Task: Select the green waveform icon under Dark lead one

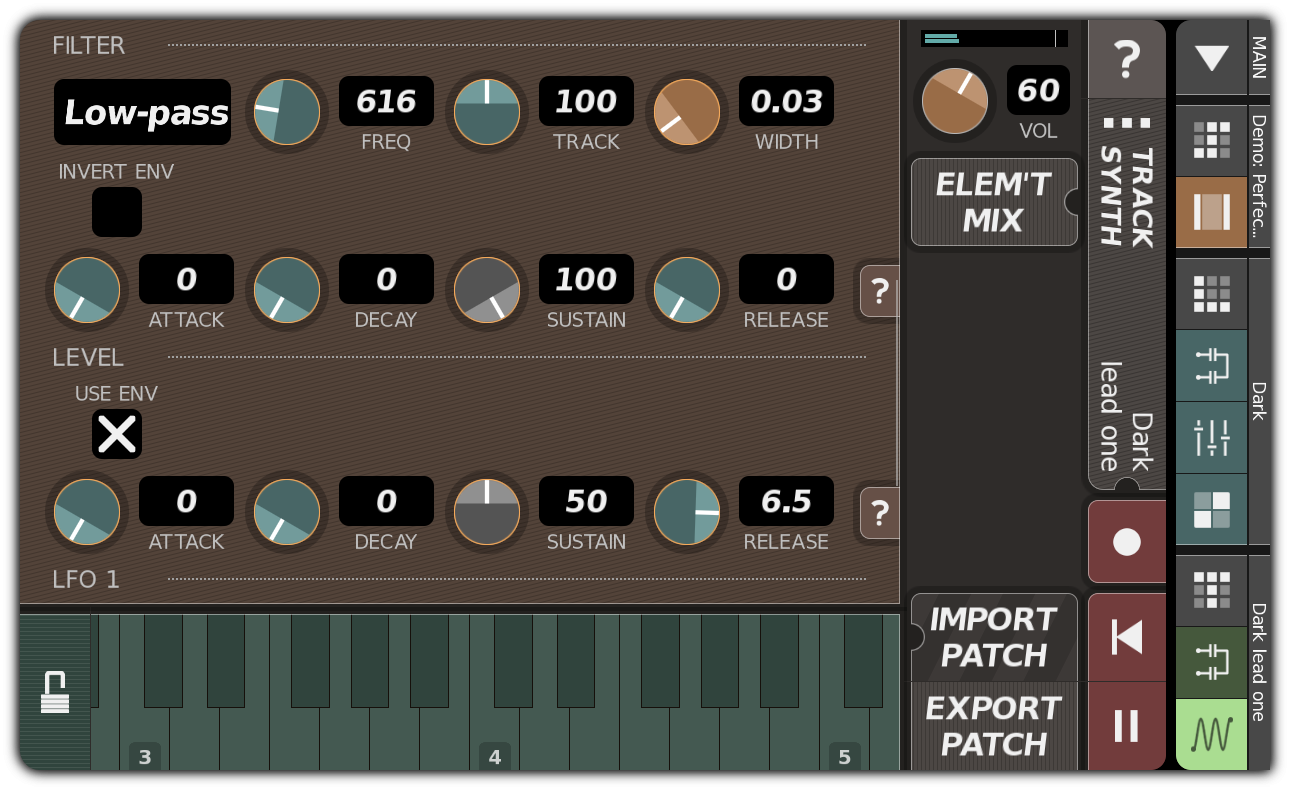Action: tap(1211, 734)
